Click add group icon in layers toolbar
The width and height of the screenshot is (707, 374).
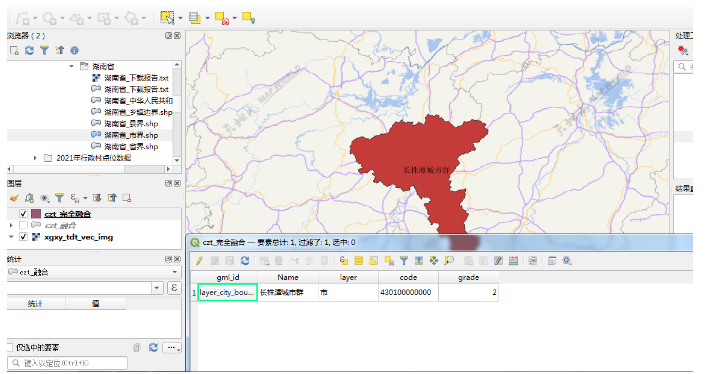tap(29, 198)
